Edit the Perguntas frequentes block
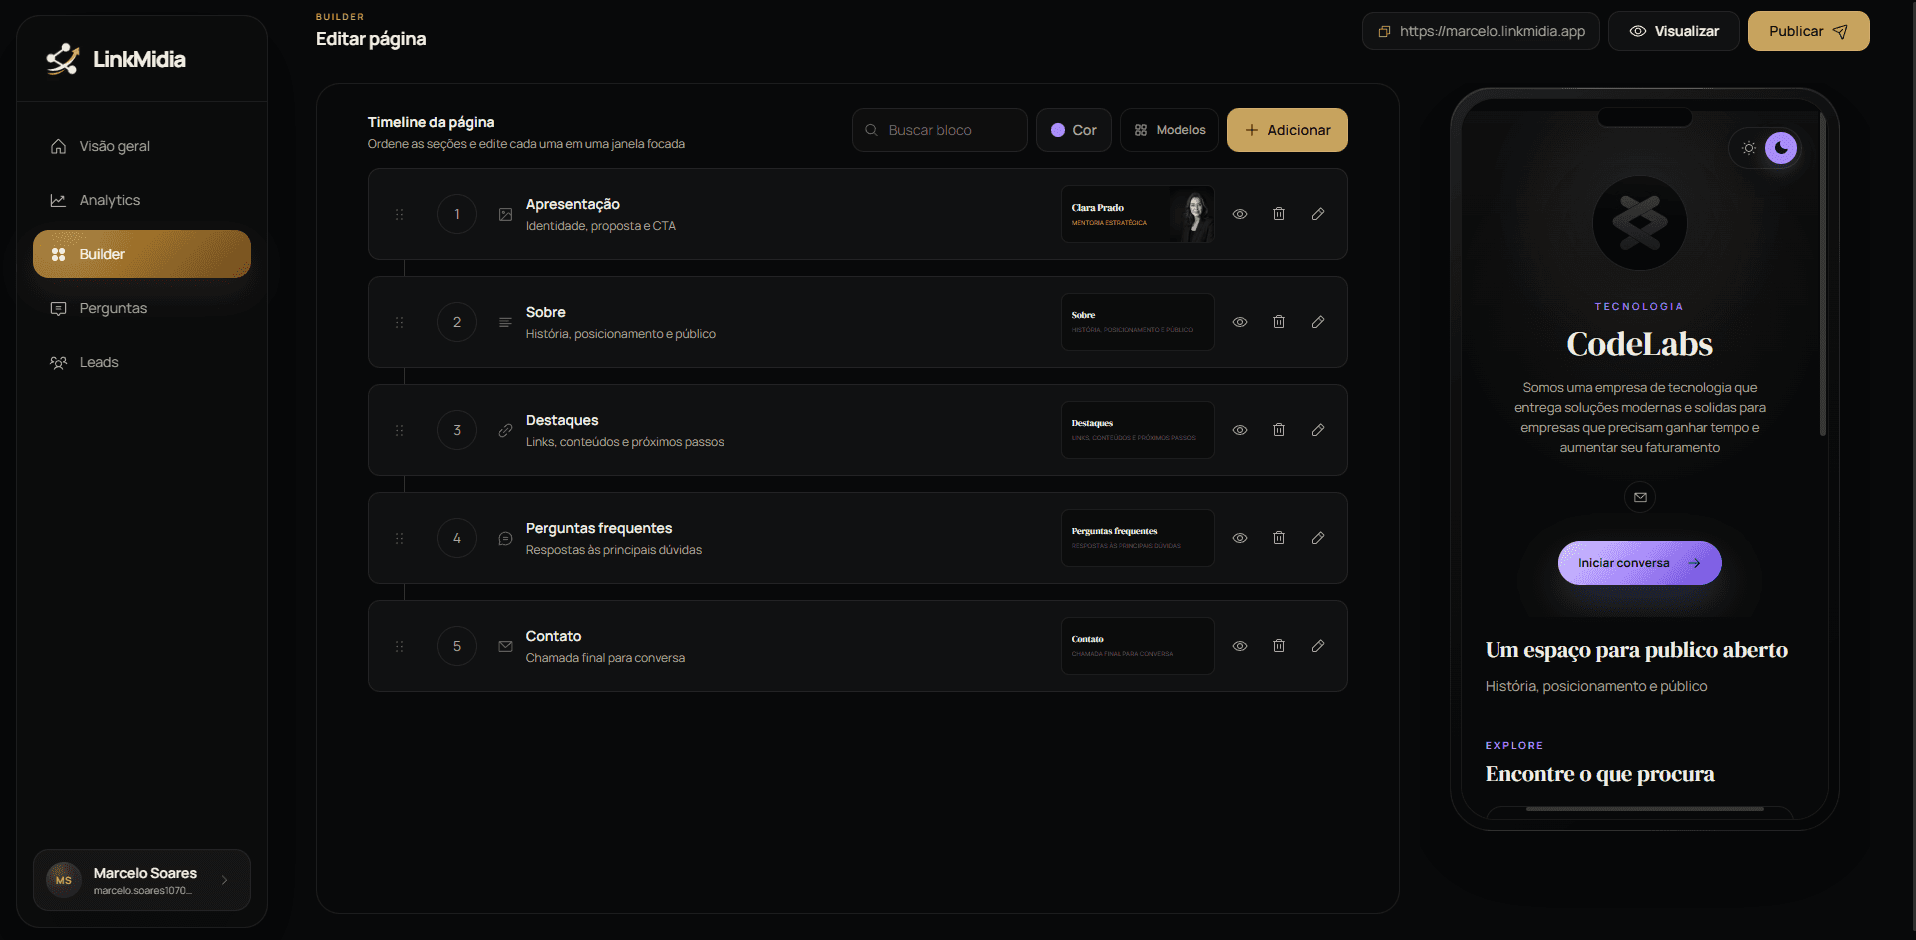This screenshot has height=940, width=1916. pos(1318,538)
